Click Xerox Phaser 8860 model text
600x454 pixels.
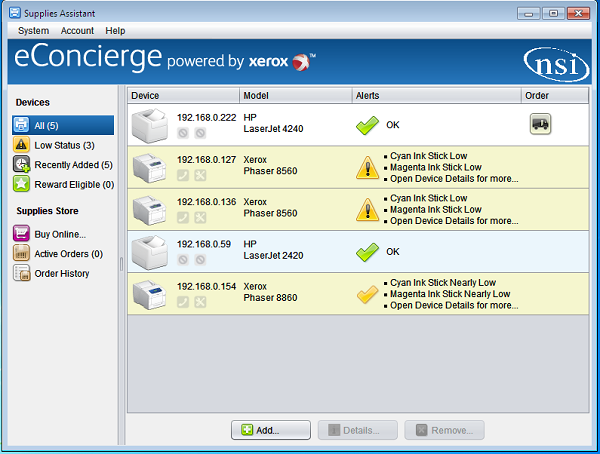tap(270, 292)
